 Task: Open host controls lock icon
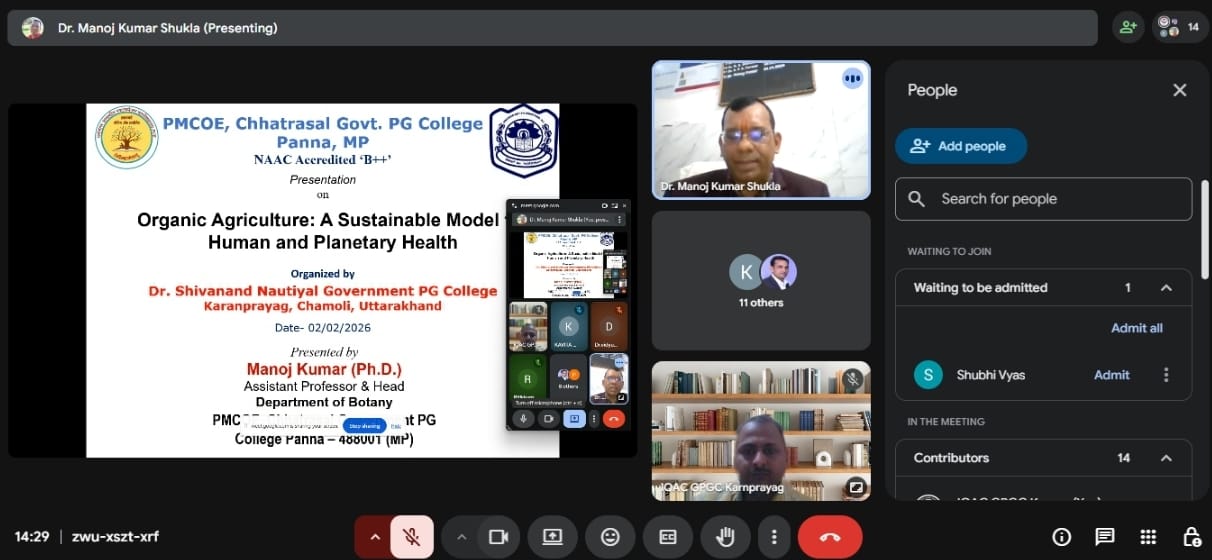pyautogui.click(x=1191, y=537)
